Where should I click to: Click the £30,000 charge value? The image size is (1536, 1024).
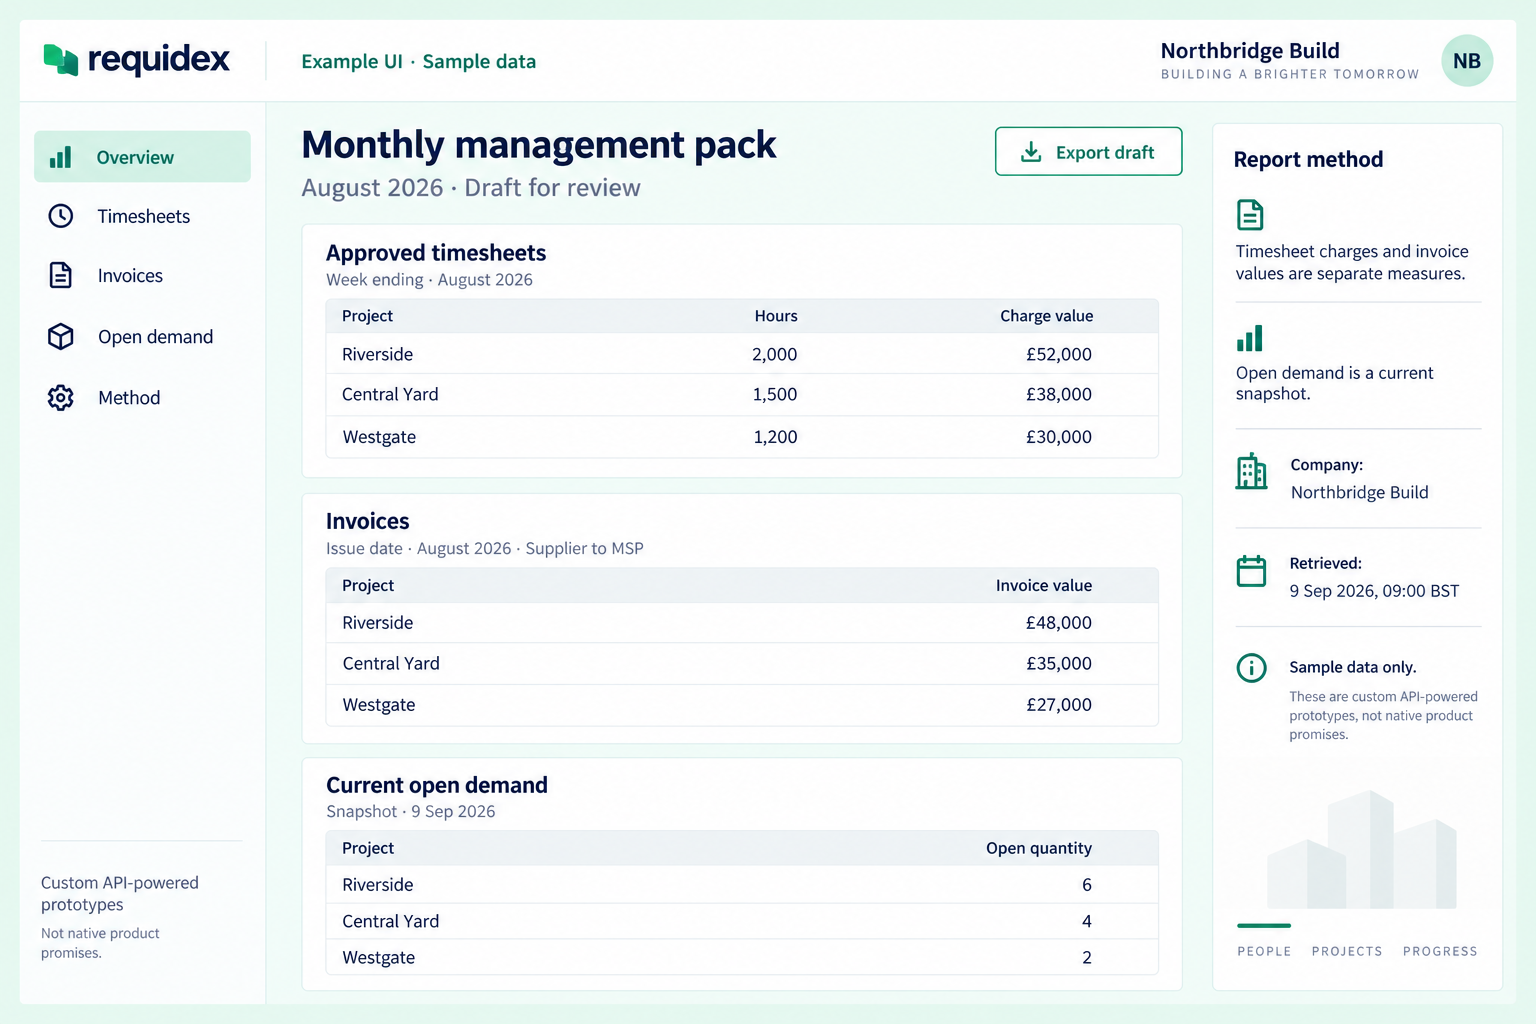pyautogui.click(x=1059, y=437)
